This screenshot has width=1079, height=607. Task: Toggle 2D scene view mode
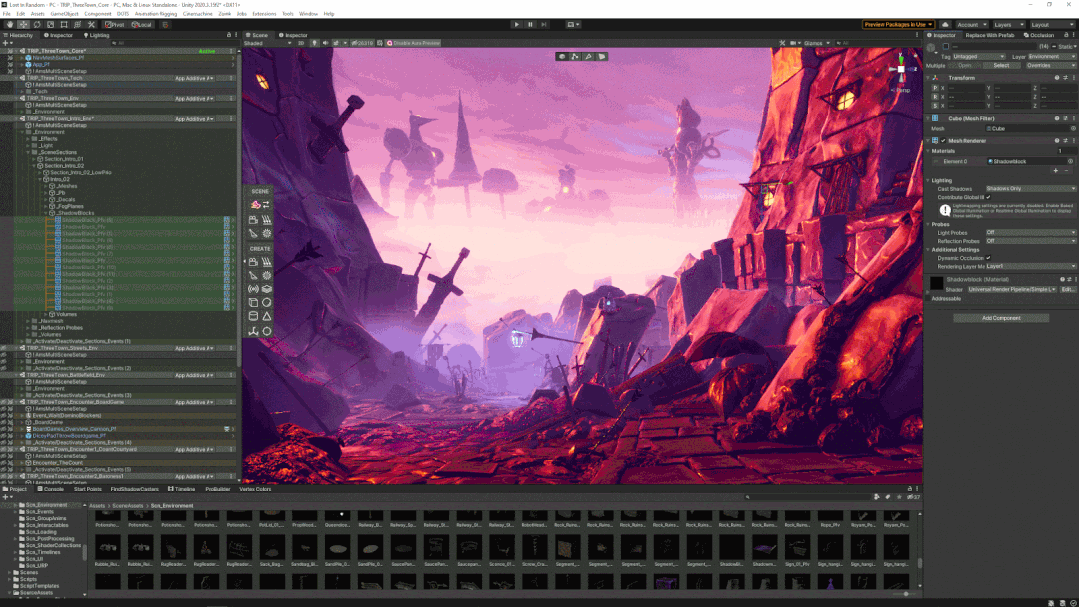(301, 43)
